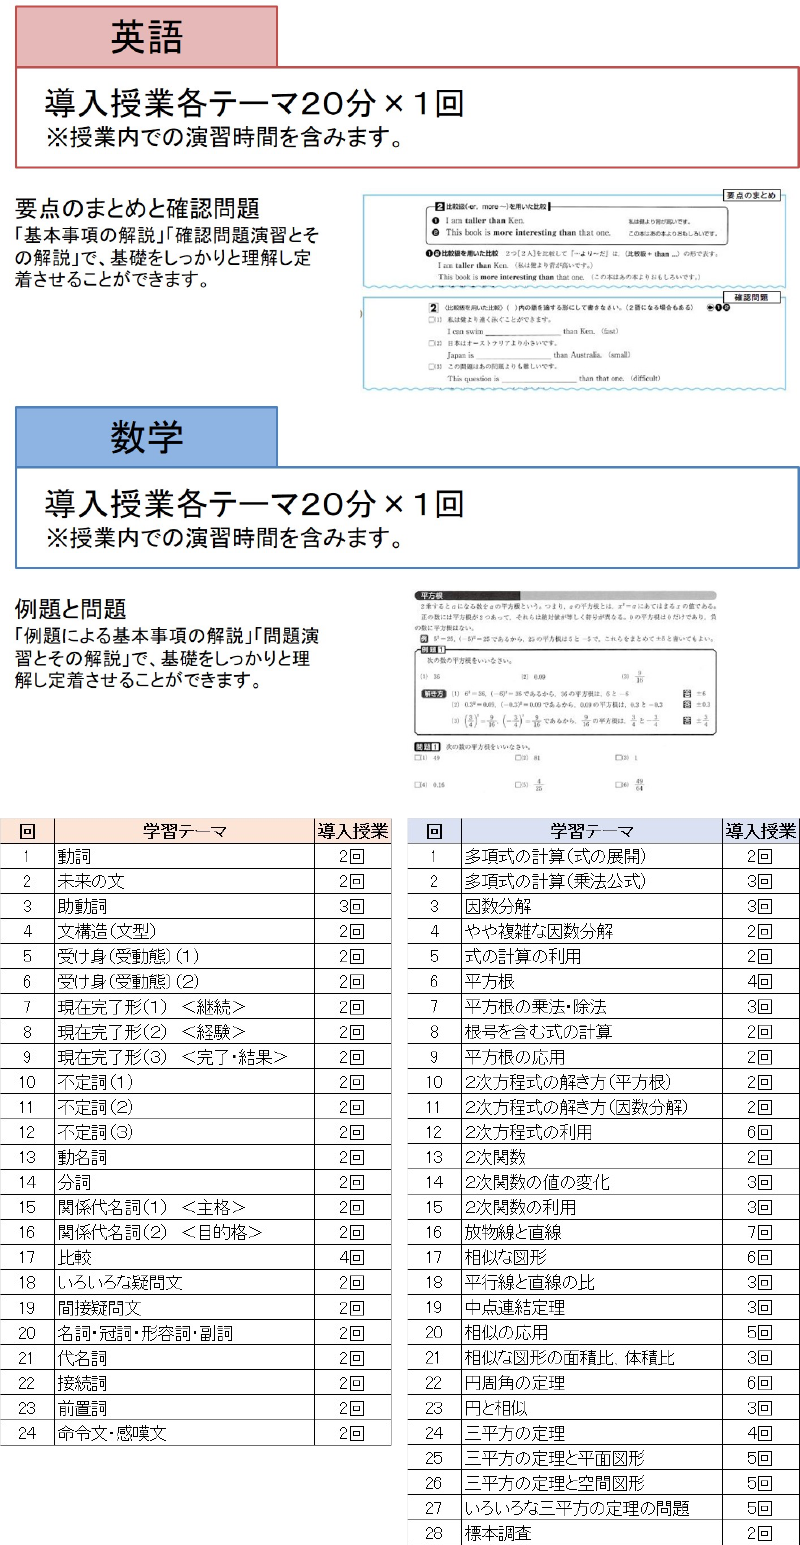
Task: Select the 2次関数の利用 theme cell
Action: 592,1207
